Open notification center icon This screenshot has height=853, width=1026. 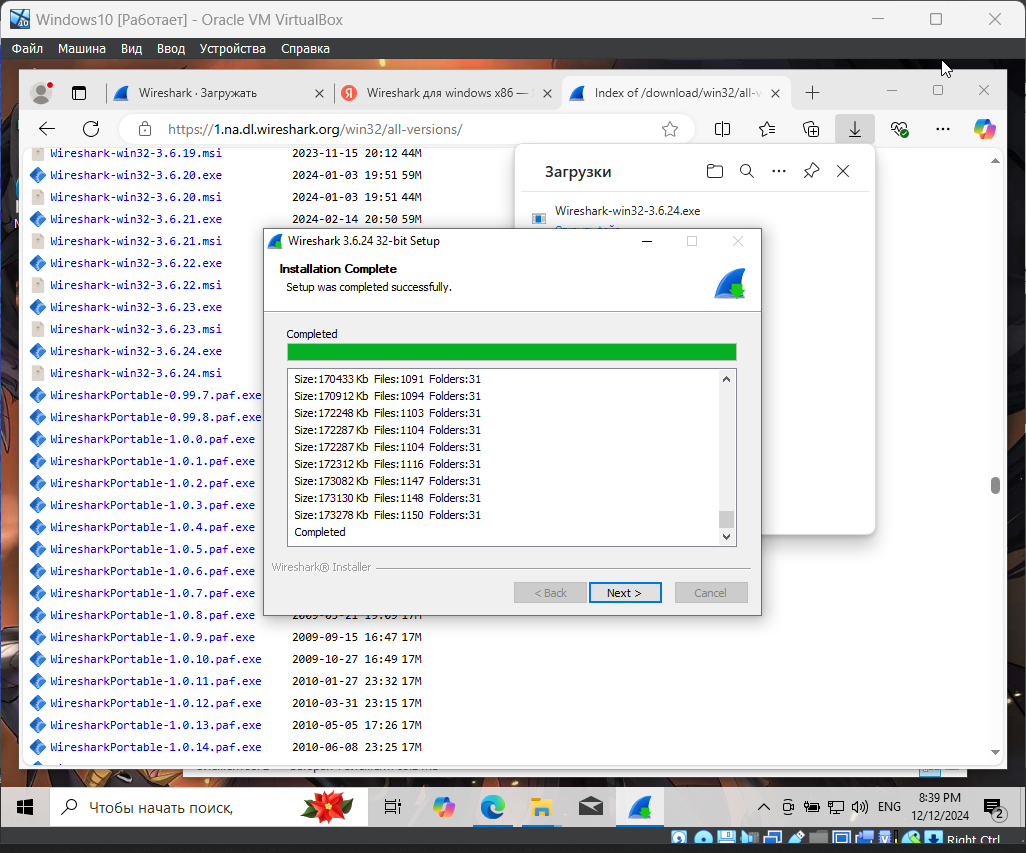coord(995,809)
